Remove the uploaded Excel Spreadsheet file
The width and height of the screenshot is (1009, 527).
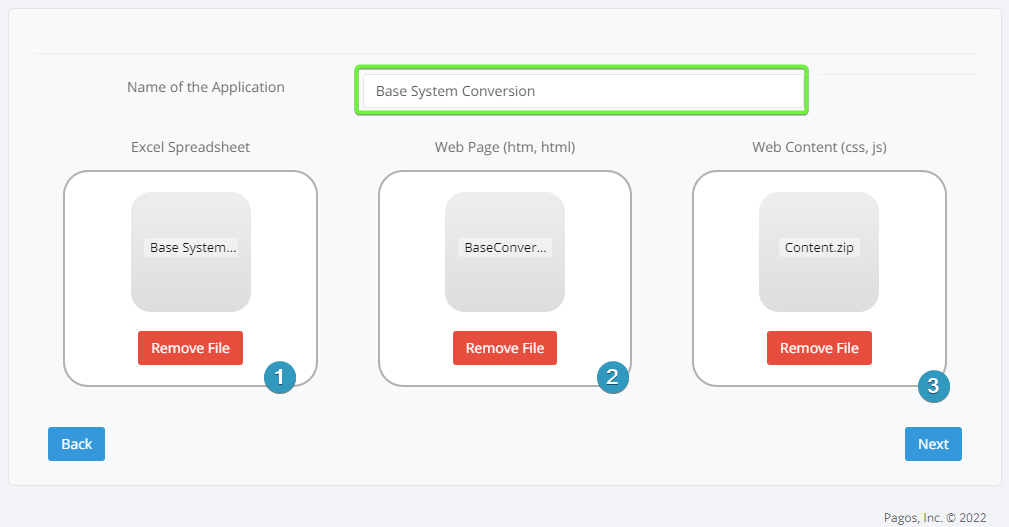[x=190, y=348]
